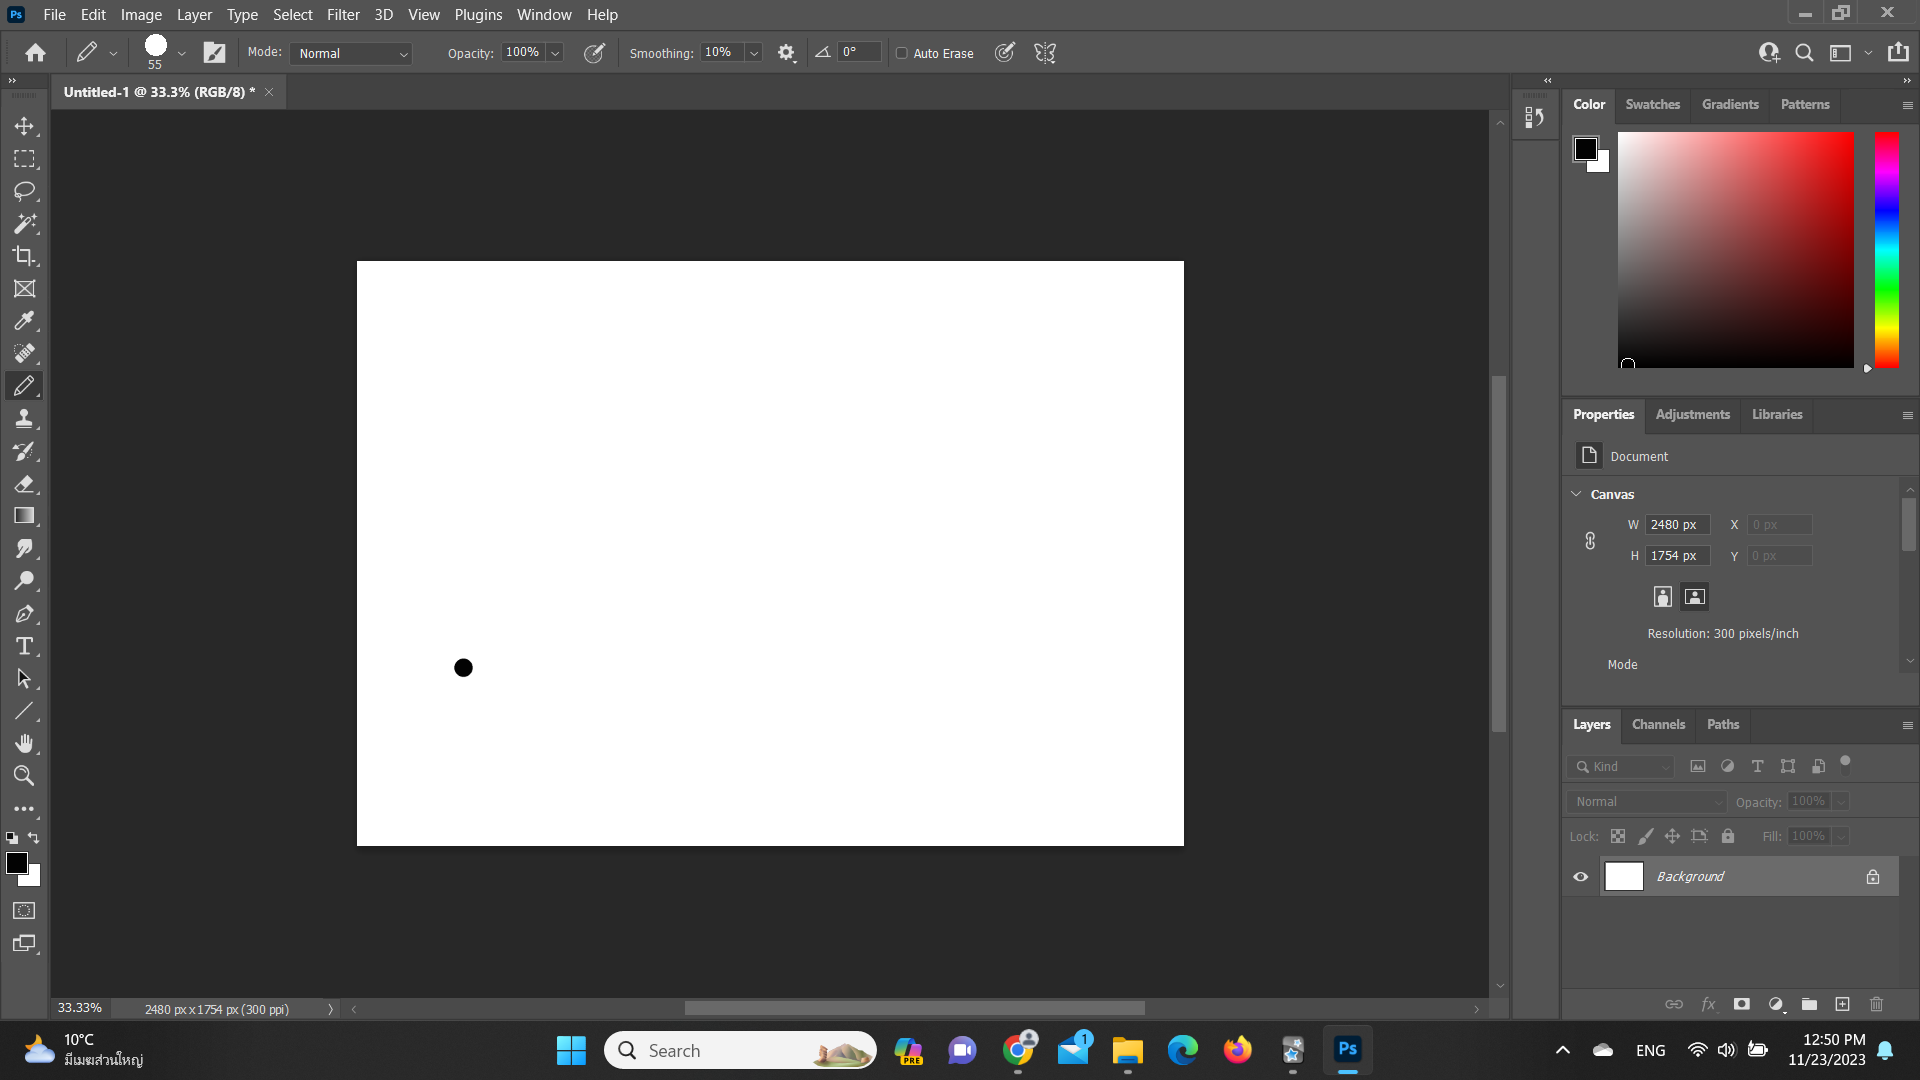Image resolution: width=1920 pixels, height=1080 pixels.
Task: Open the Filter menu
Action: (x=342, y=15)
